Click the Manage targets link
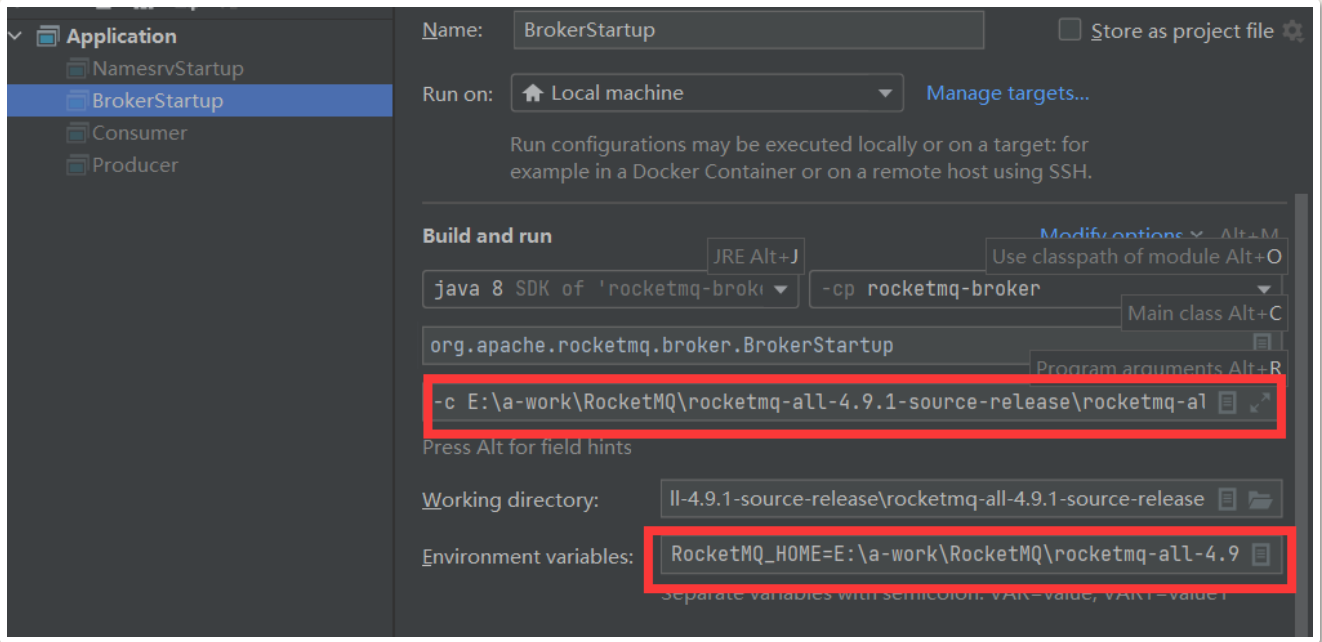The image size is (1322, 642). tap(1008, 93)
